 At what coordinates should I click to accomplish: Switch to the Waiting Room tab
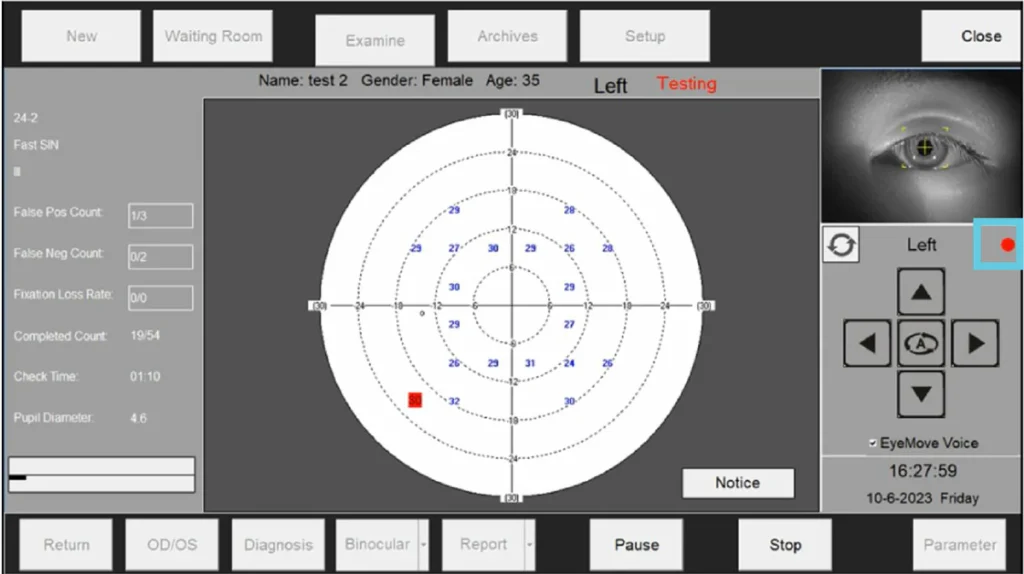[x=213, y=36]
